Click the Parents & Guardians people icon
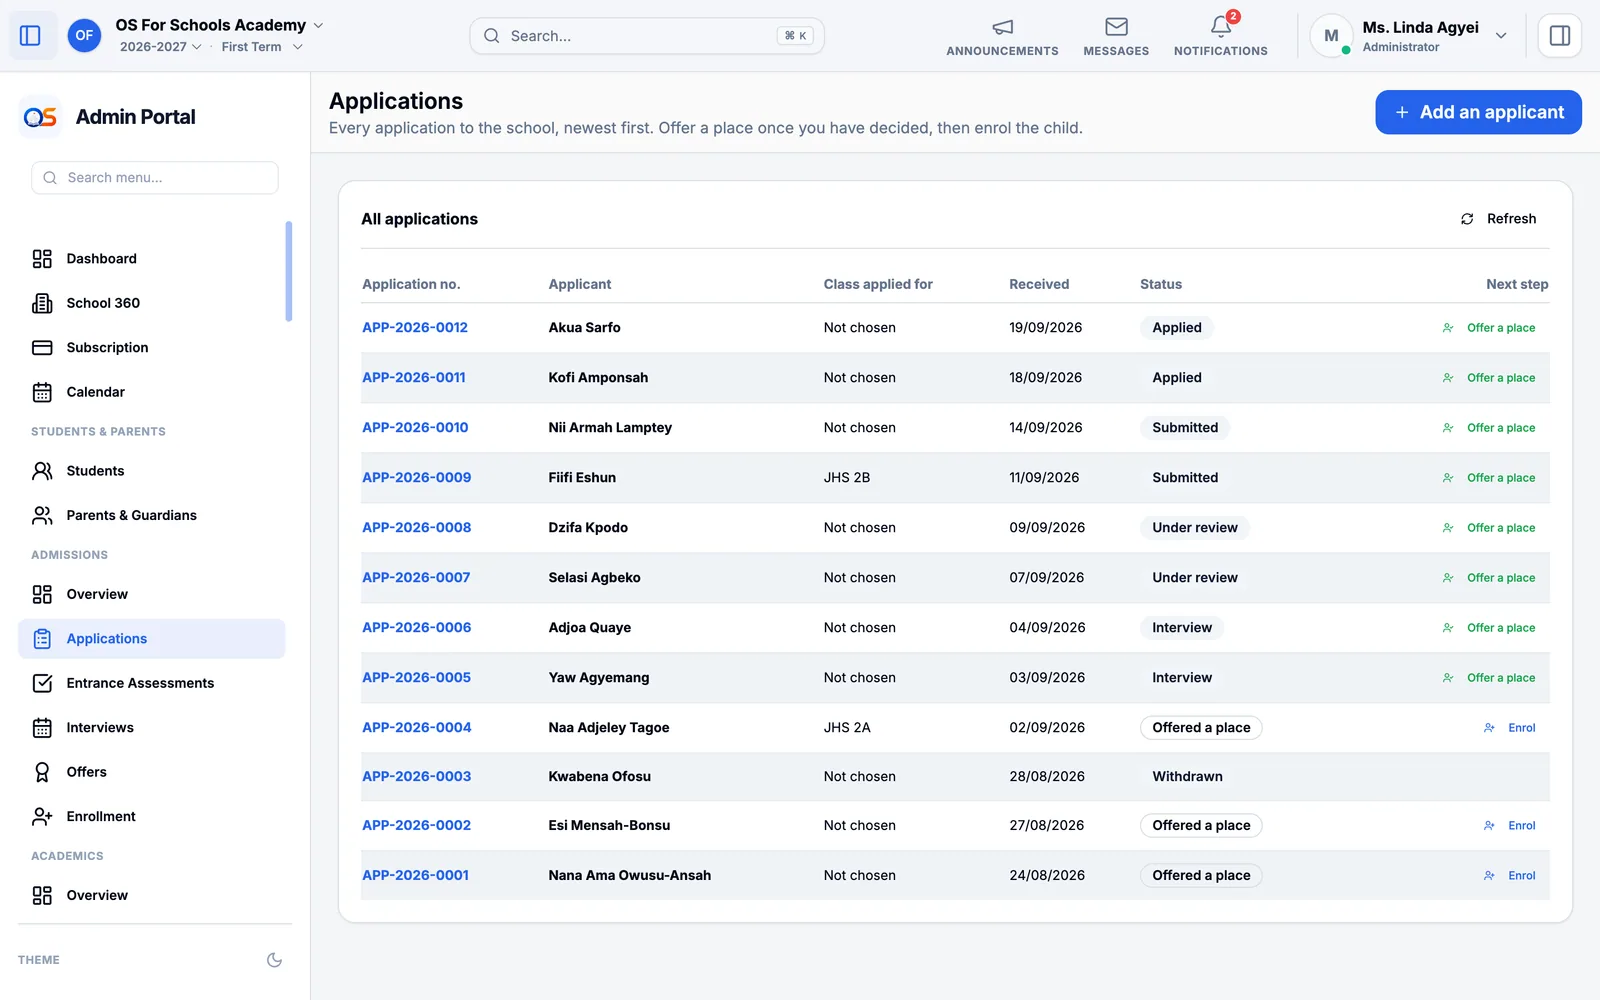Viewport: 1600px width, 1000px height. (x=42, y=515)
